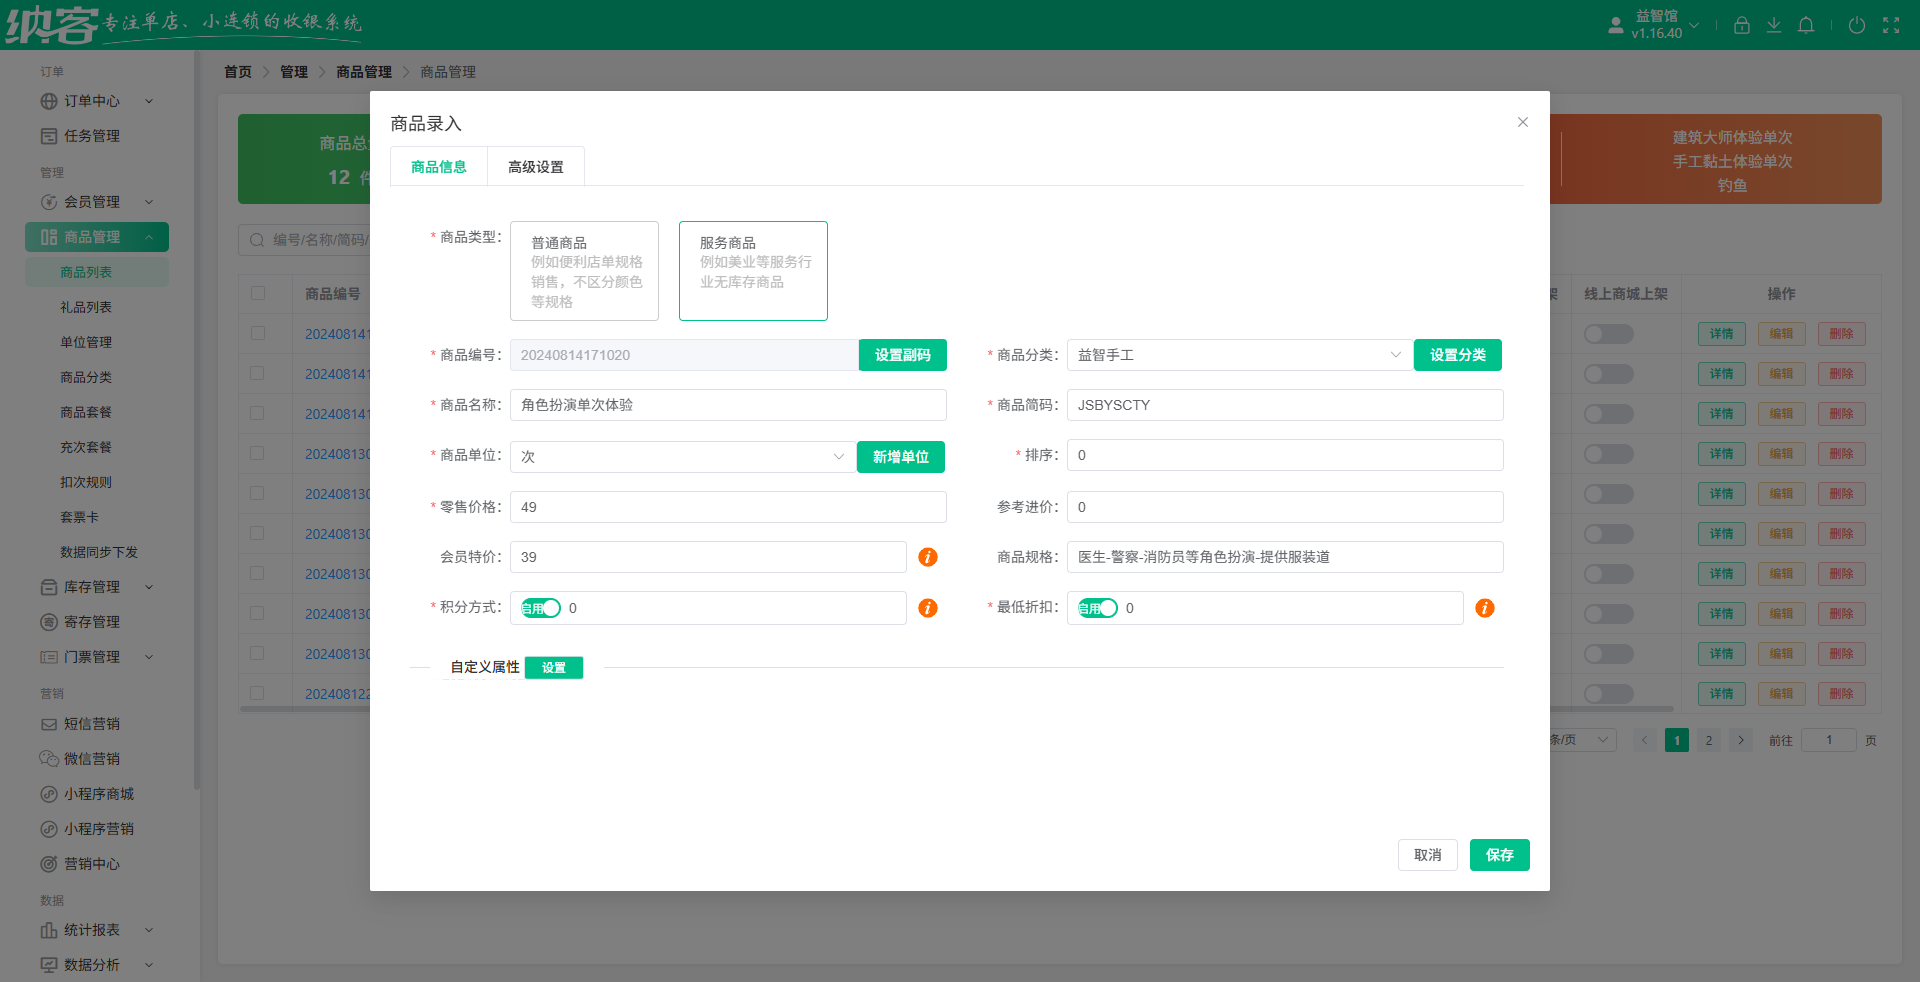This screenshot has width=1920, height=982.
Task: Toggle 线上商城上架 switch in second row
Action: pos(1609,374)
